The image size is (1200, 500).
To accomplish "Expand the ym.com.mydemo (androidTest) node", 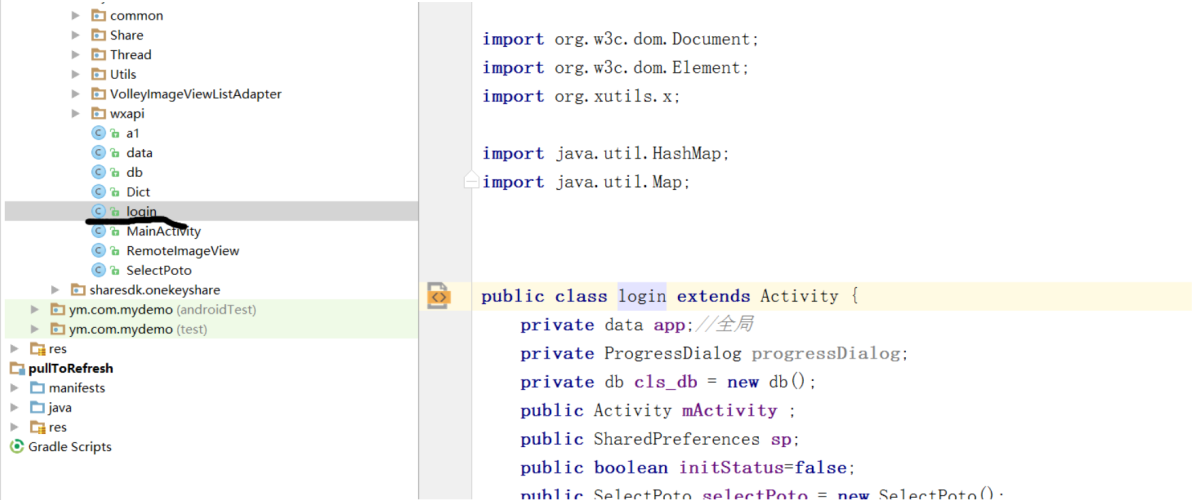I will (x=35, y=309).
